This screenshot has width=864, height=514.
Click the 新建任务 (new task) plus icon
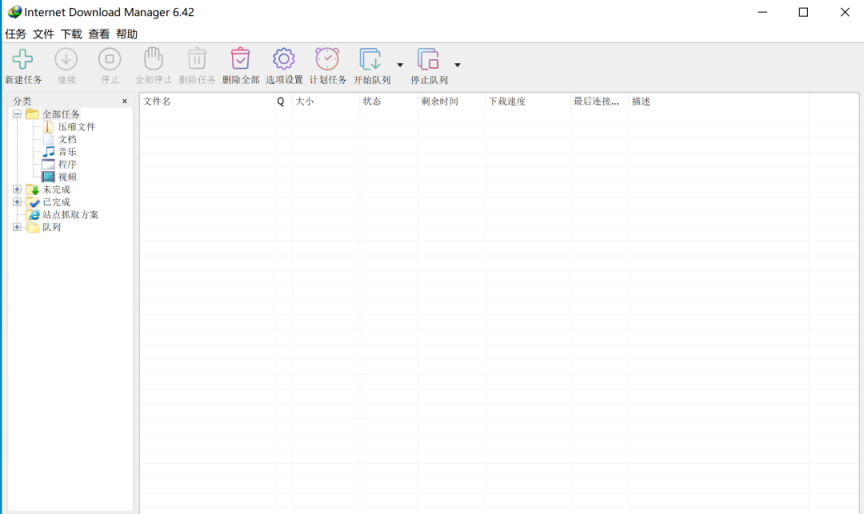(x=22, y=60)
